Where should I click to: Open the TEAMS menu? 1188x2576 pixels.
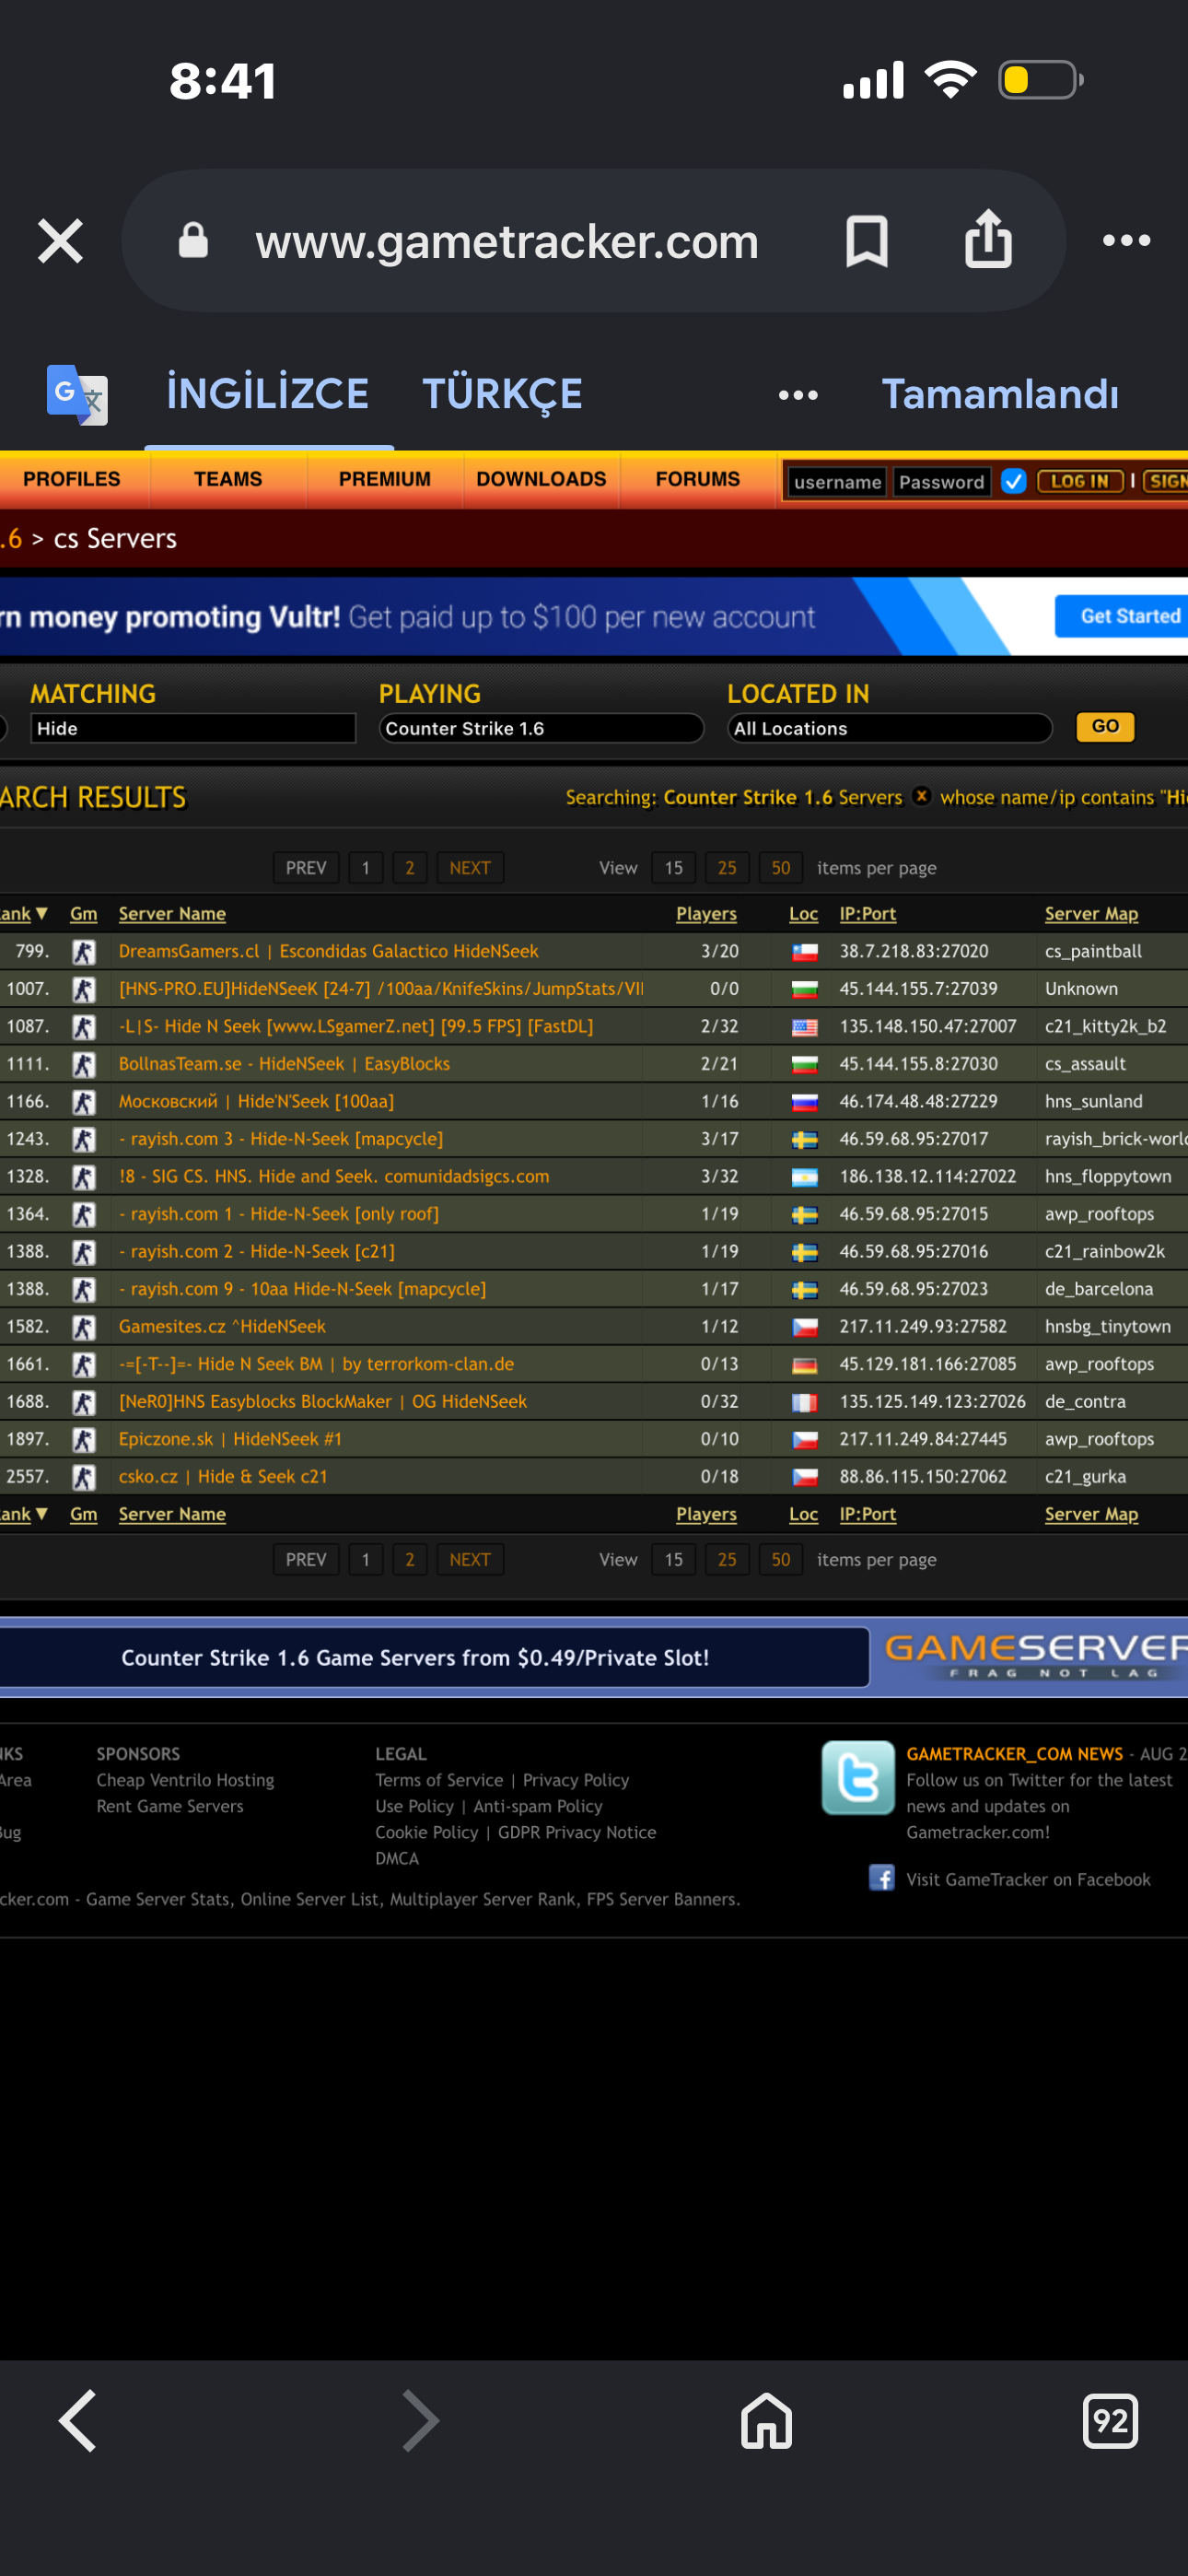tap(228, 479)
